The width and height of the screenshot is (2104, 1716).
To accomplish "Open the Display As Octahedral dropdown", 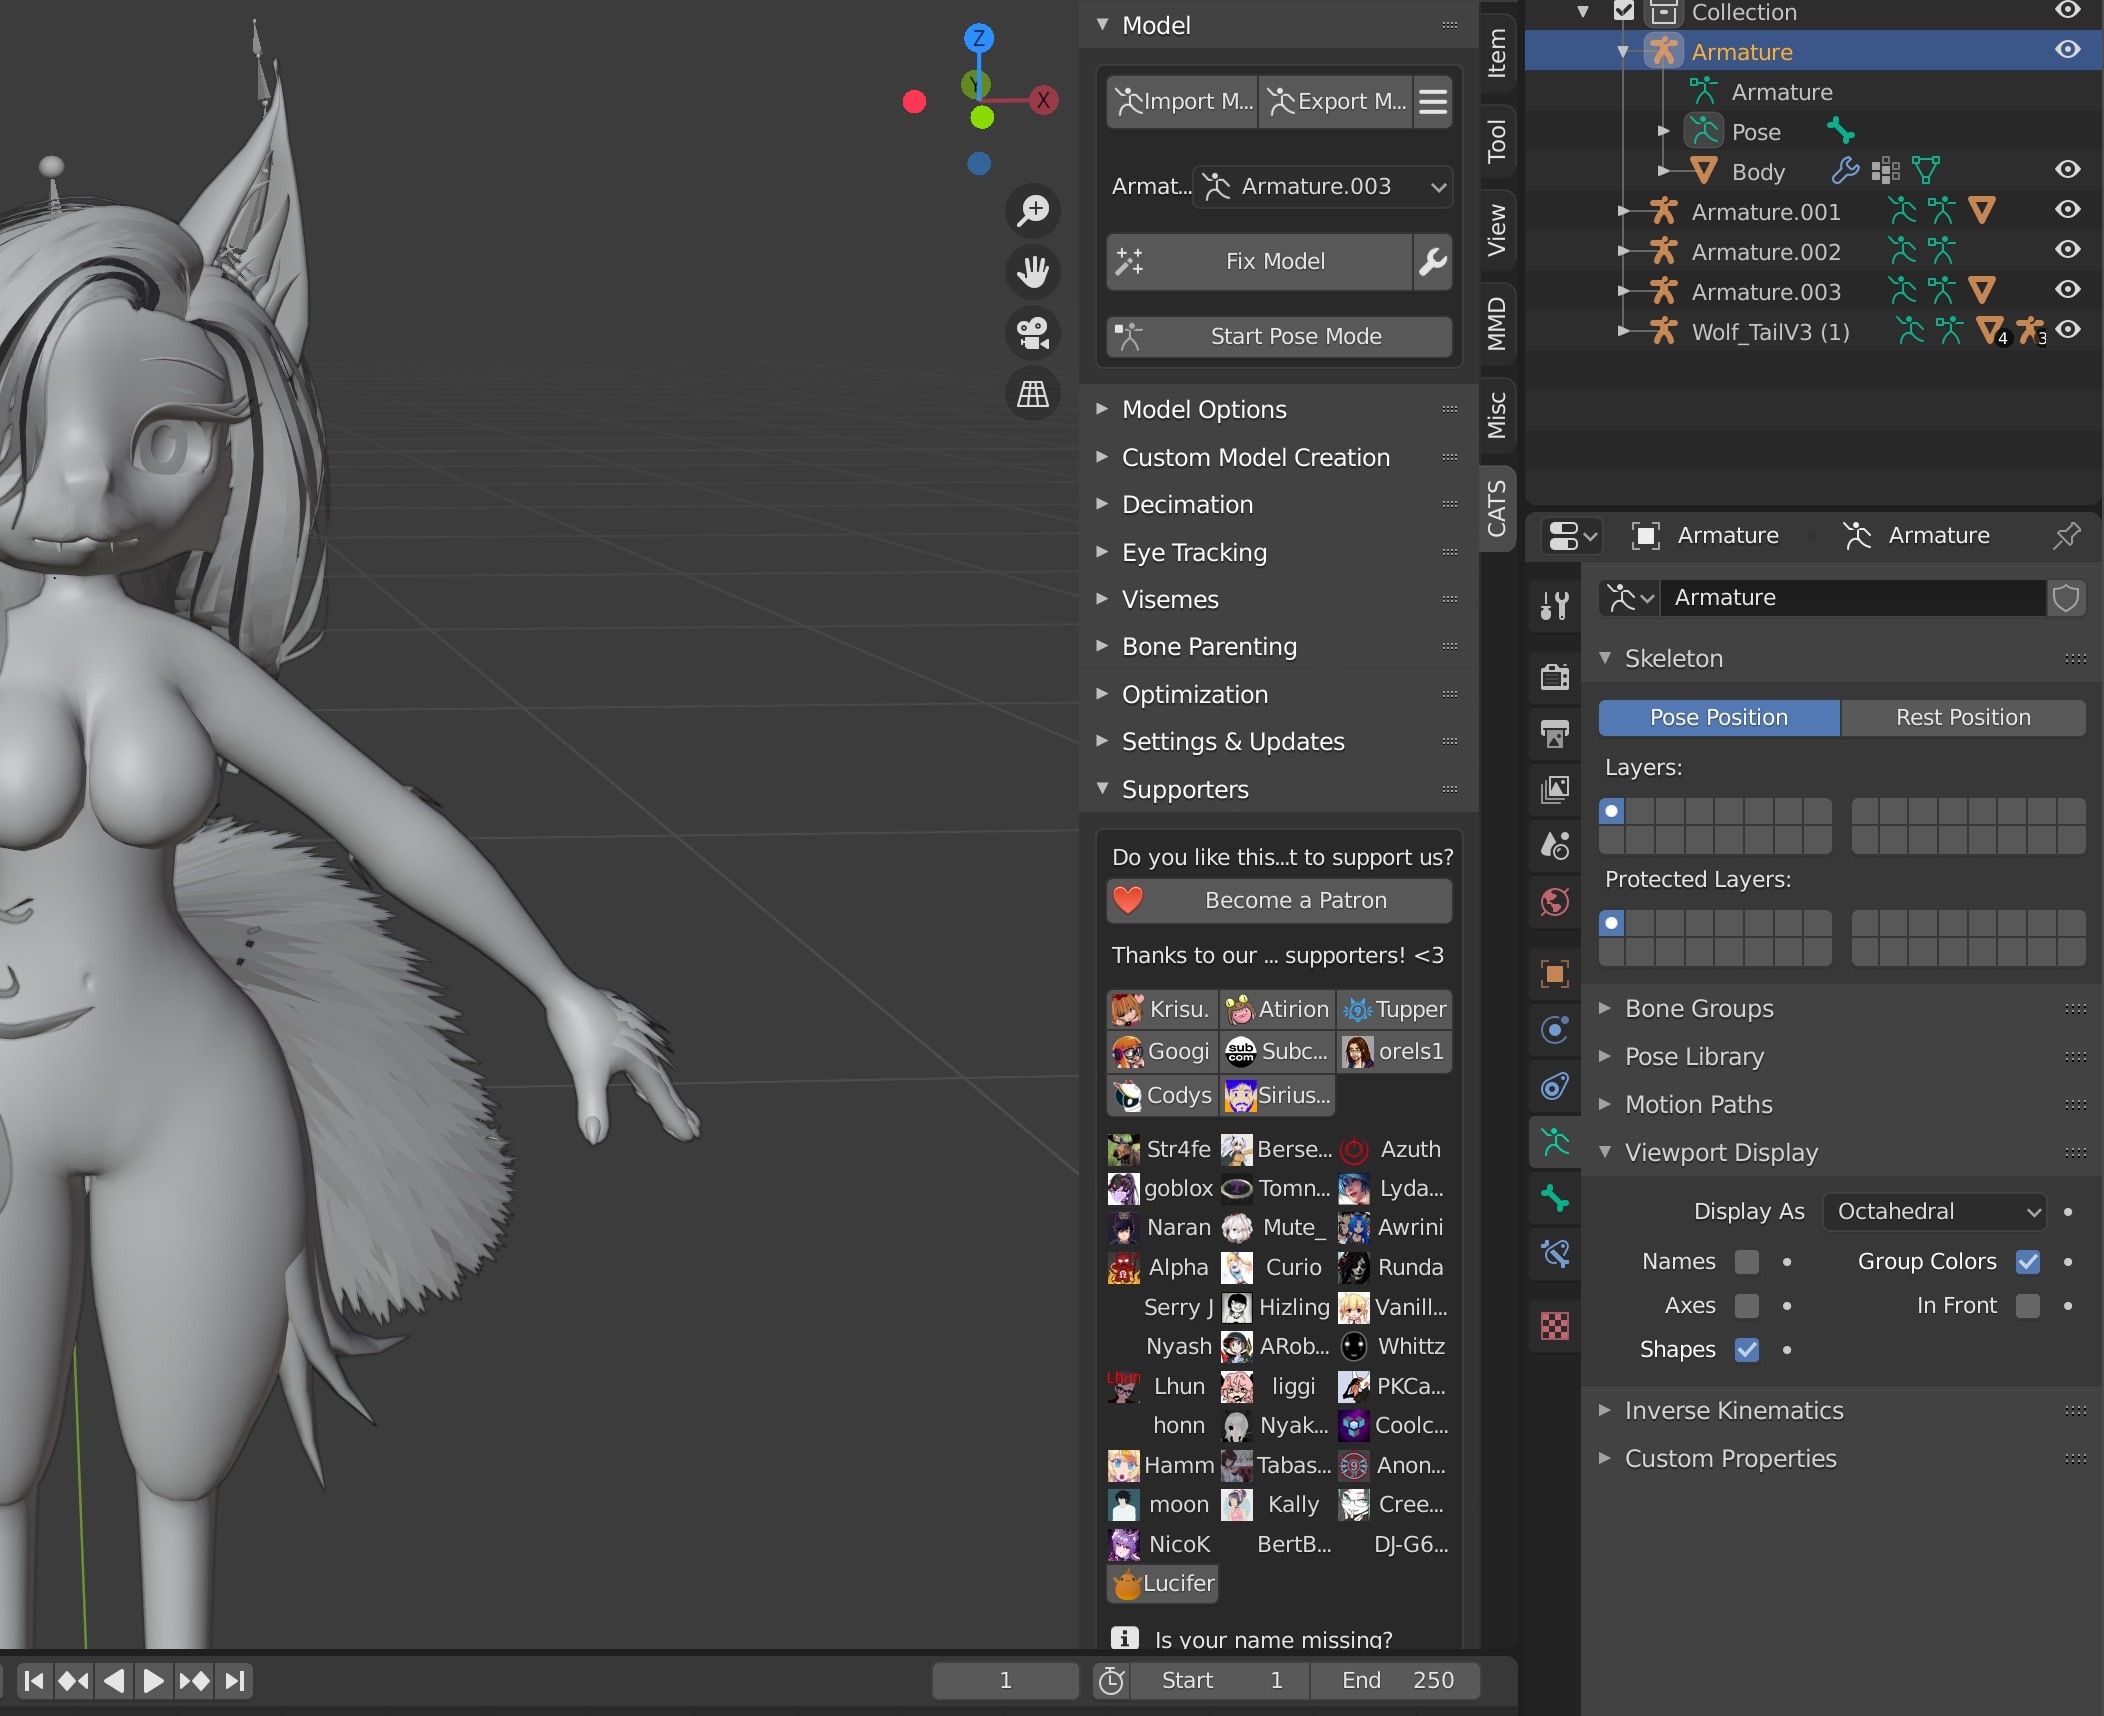I will tap(1934, 1212).
